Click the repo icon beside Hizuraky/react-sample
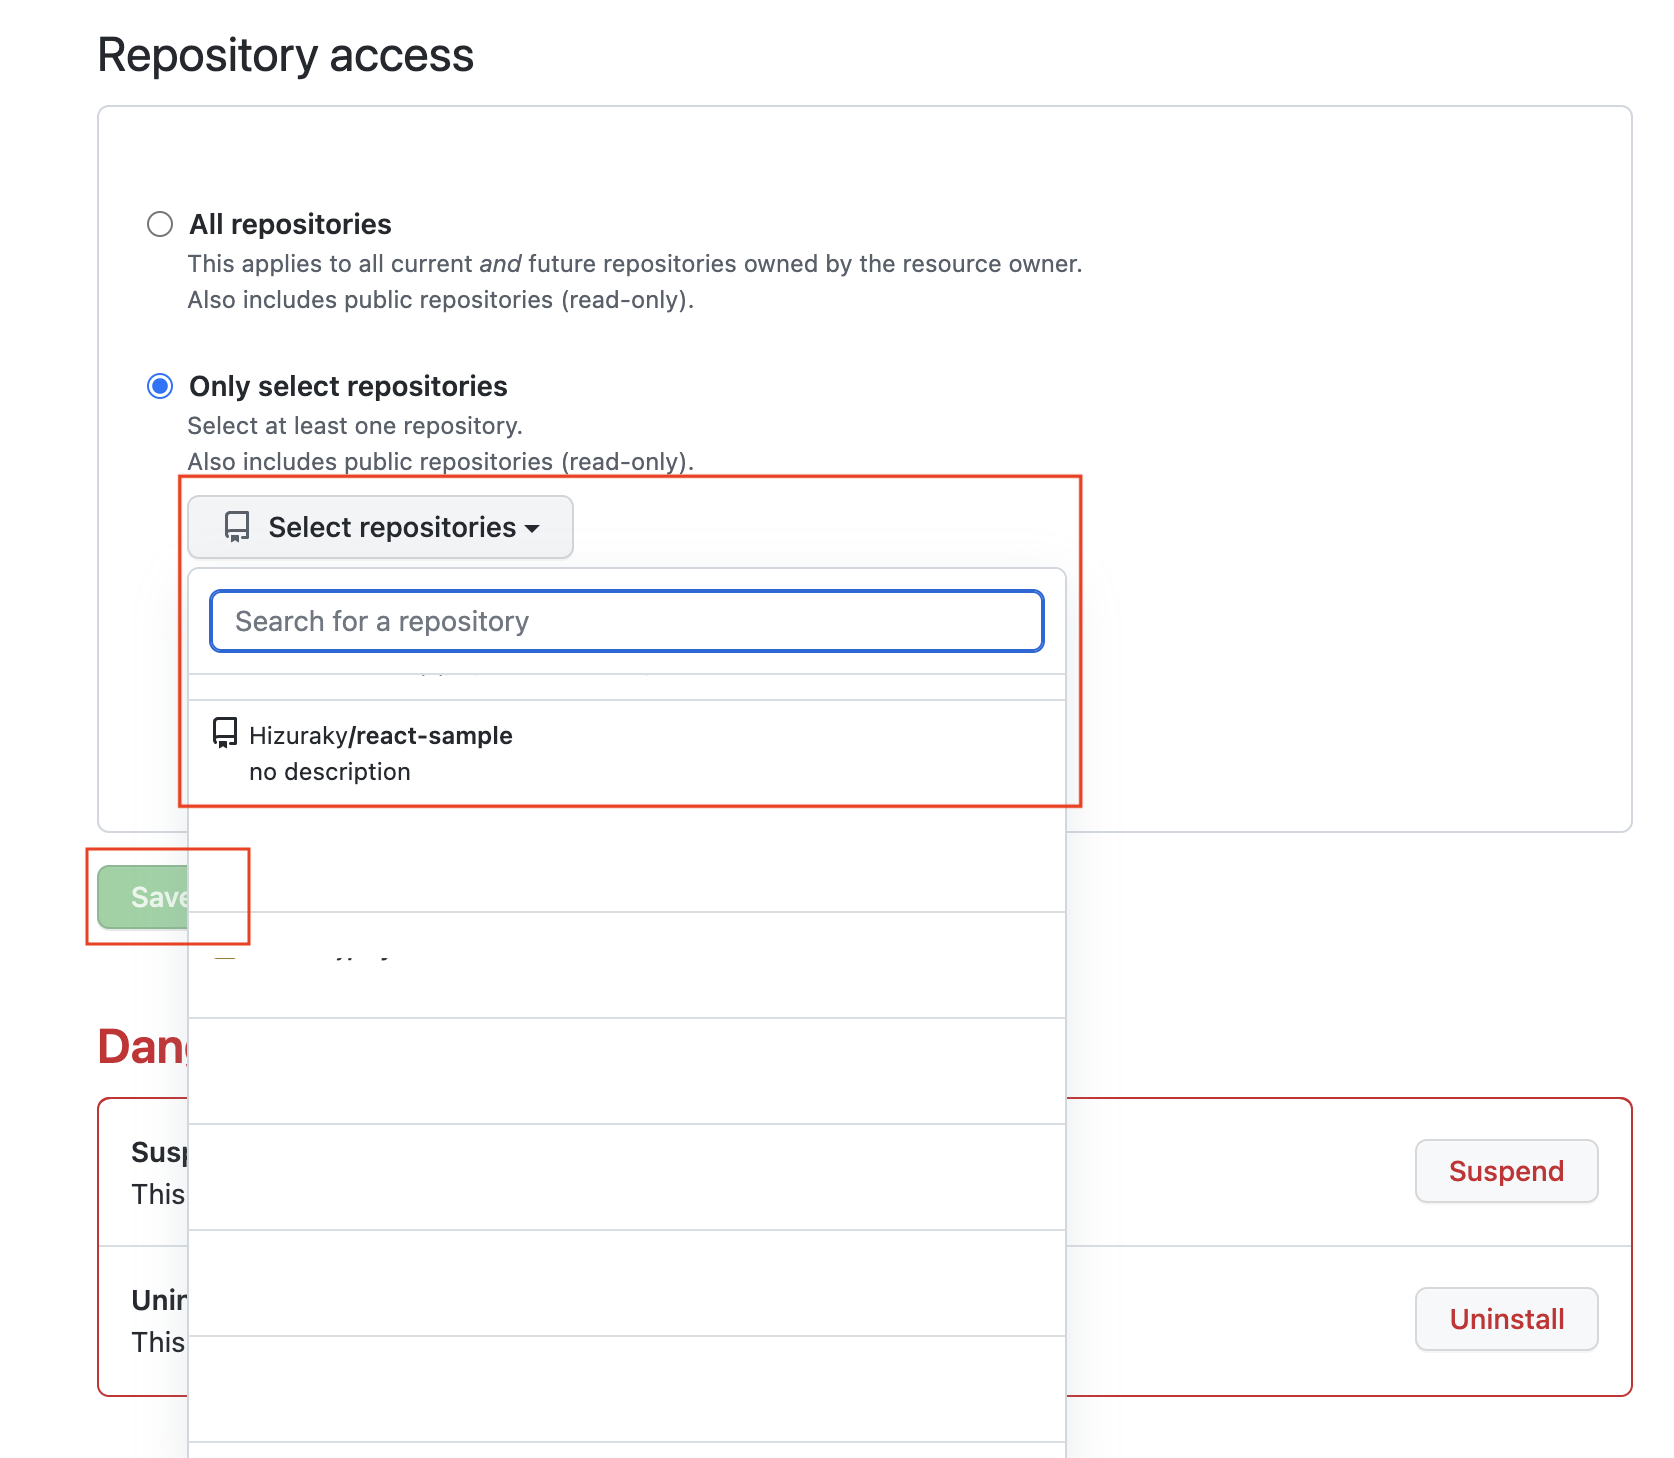Screen dimensions: 1674x1458 pyautogui.click(x=225, y=734)
